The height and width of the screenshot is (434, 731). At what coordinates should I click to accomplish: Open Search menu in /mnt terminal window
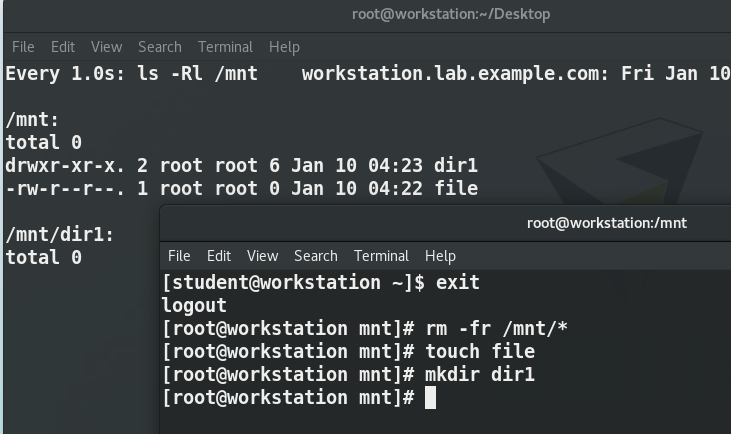coord(316,255)
